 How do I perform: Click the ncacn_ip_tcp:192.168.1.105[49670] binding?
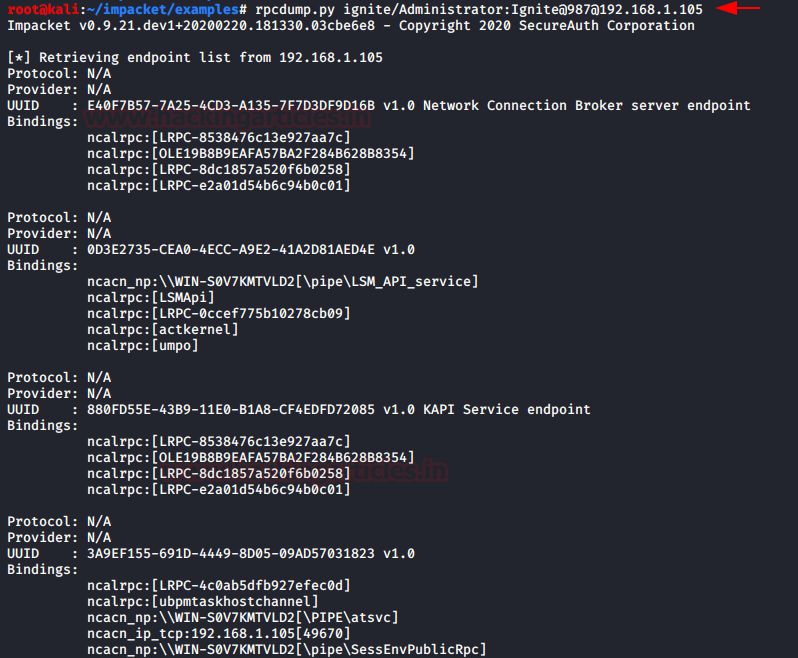[219, 634]
